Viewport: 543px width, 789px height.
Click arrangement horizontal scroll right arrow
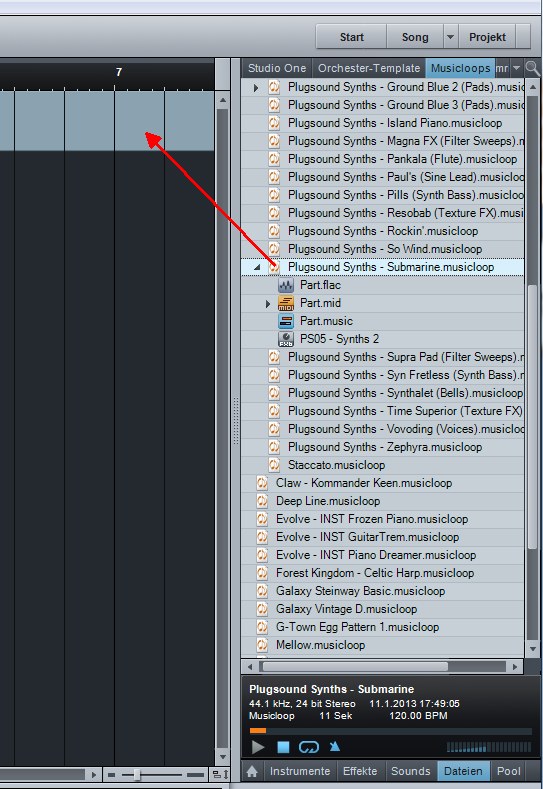pyautogui.click(x=94, y=774)
